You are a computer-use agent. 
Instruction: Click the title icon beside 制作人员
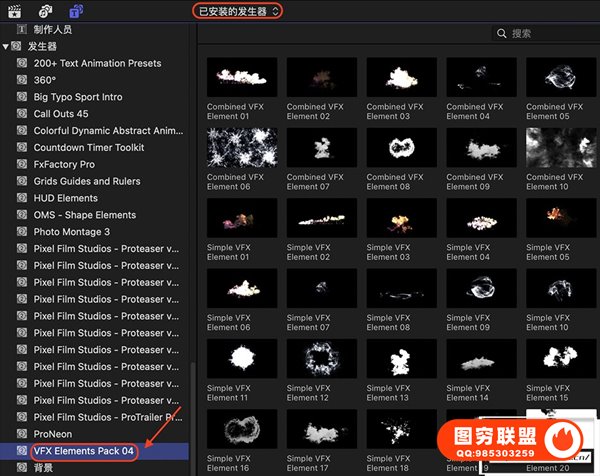coord(22,30)
